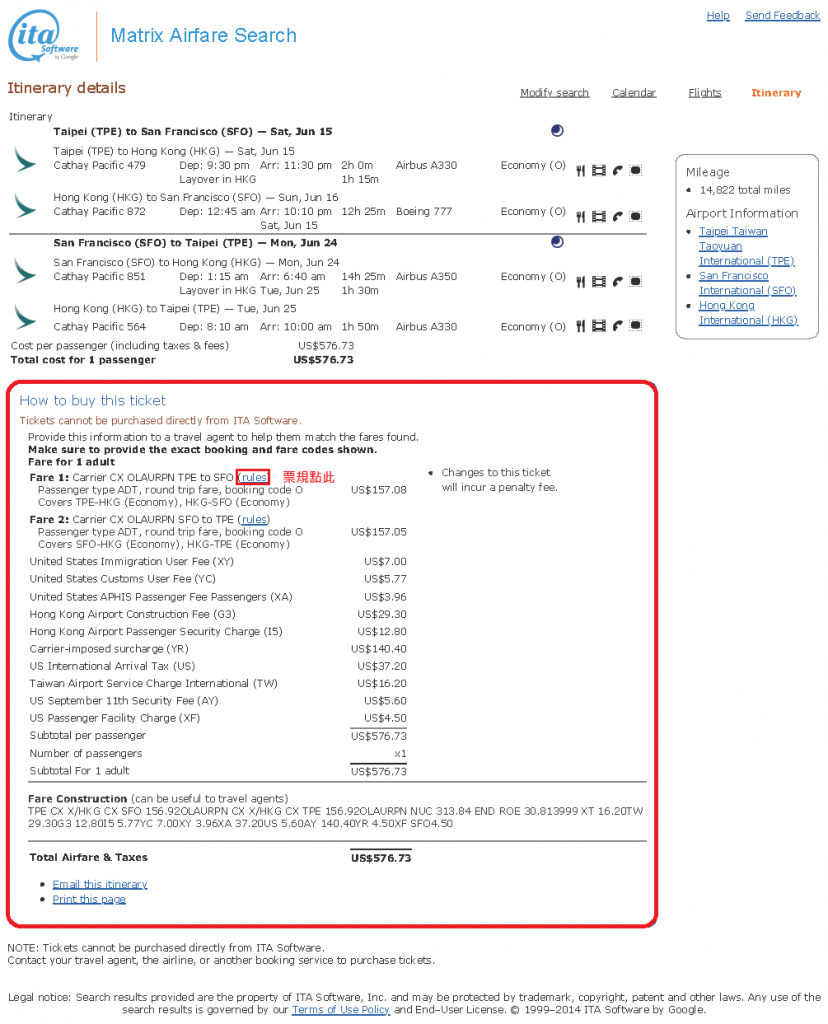Viewport: 828px width, 1024px height.
Task: Click the Hong Kong Airport Construction Fee (G3) label
Action: click(x=133, y=614)
